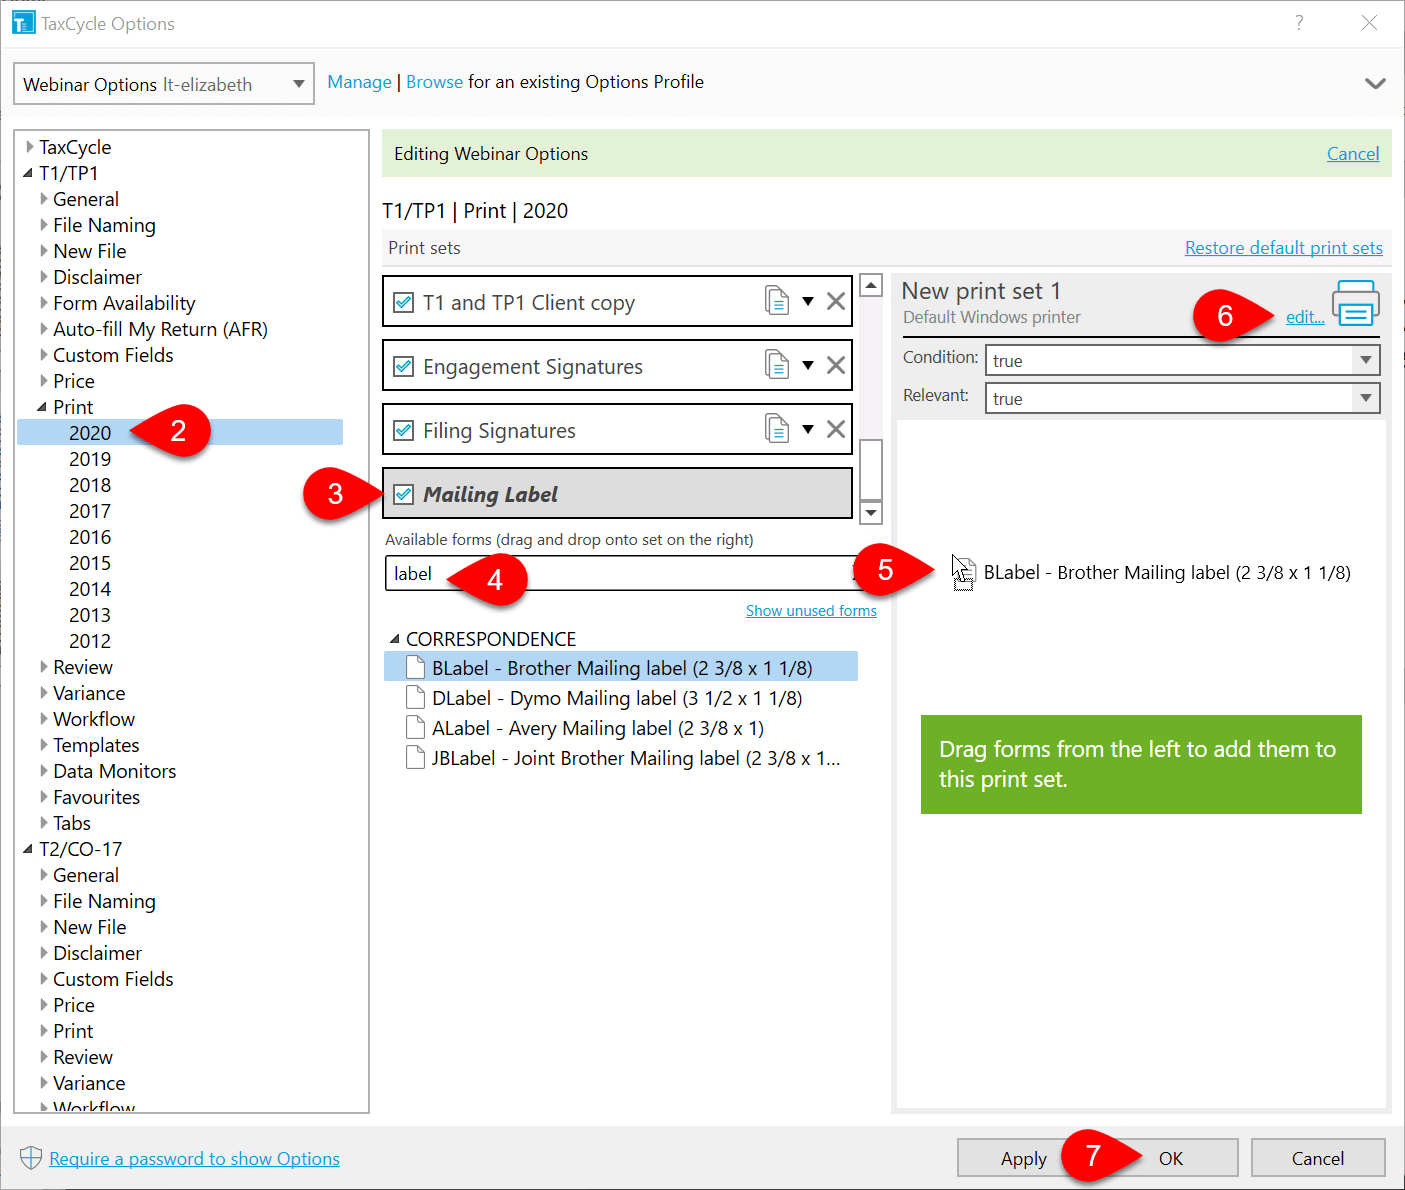
Task: Click the copy icon on Engagement Signatures row
Action: (x=776, y=365)
